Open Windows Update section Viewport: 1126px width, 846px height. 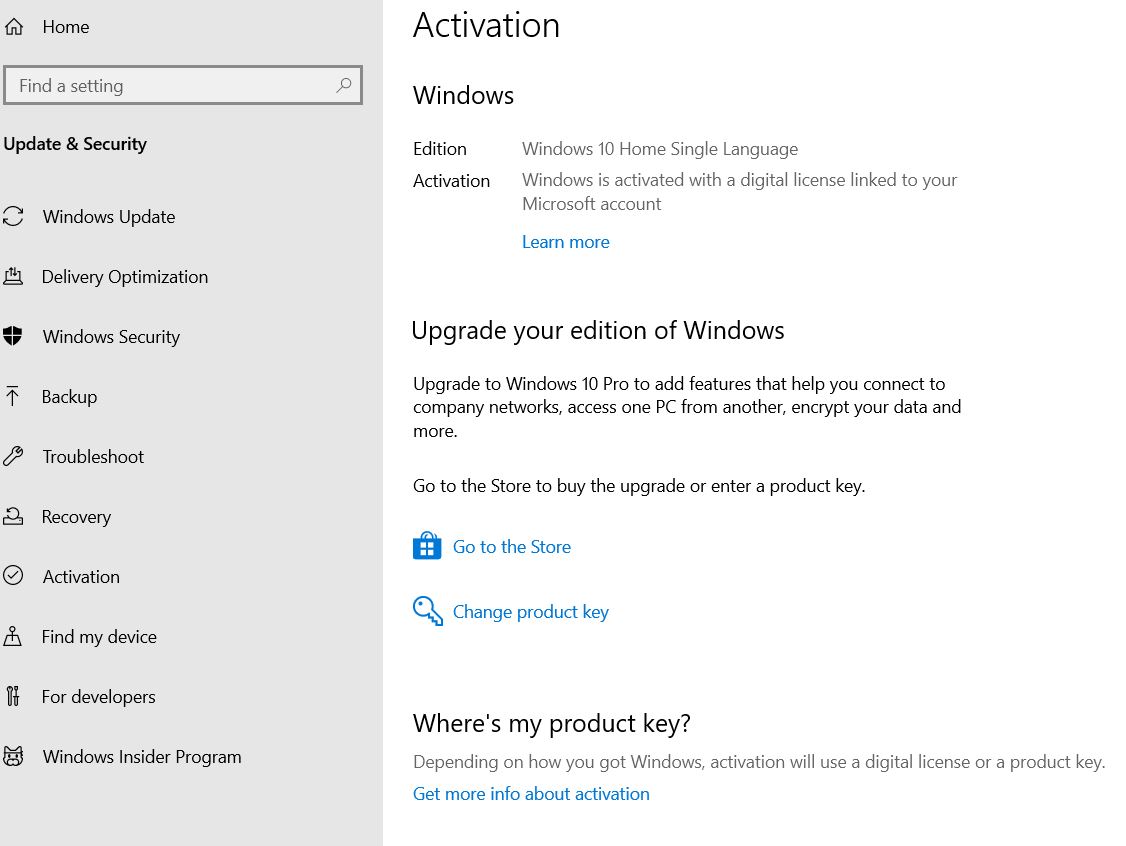coord(109,217)
